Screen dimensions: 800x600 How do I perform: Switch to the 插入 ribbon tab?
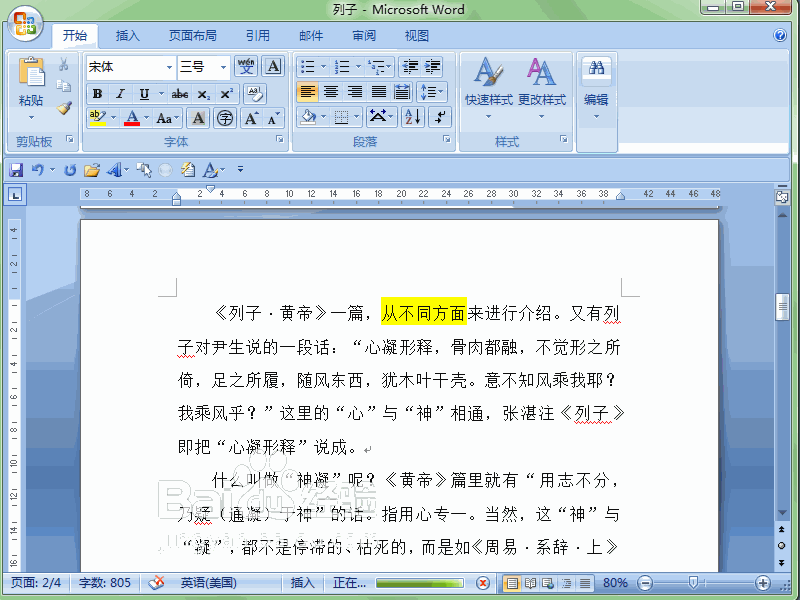pos(127,34)
